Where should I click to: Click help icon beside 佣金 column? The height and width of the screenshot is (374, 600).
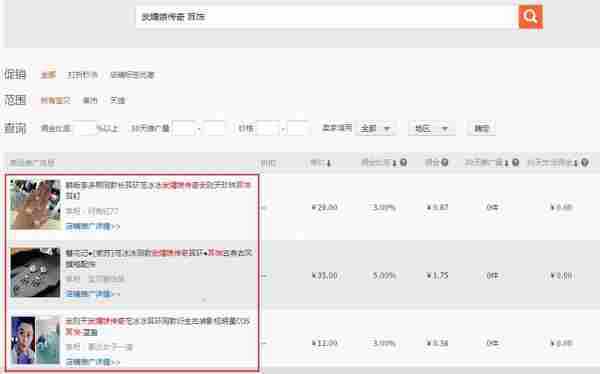[x=444, y=162]
